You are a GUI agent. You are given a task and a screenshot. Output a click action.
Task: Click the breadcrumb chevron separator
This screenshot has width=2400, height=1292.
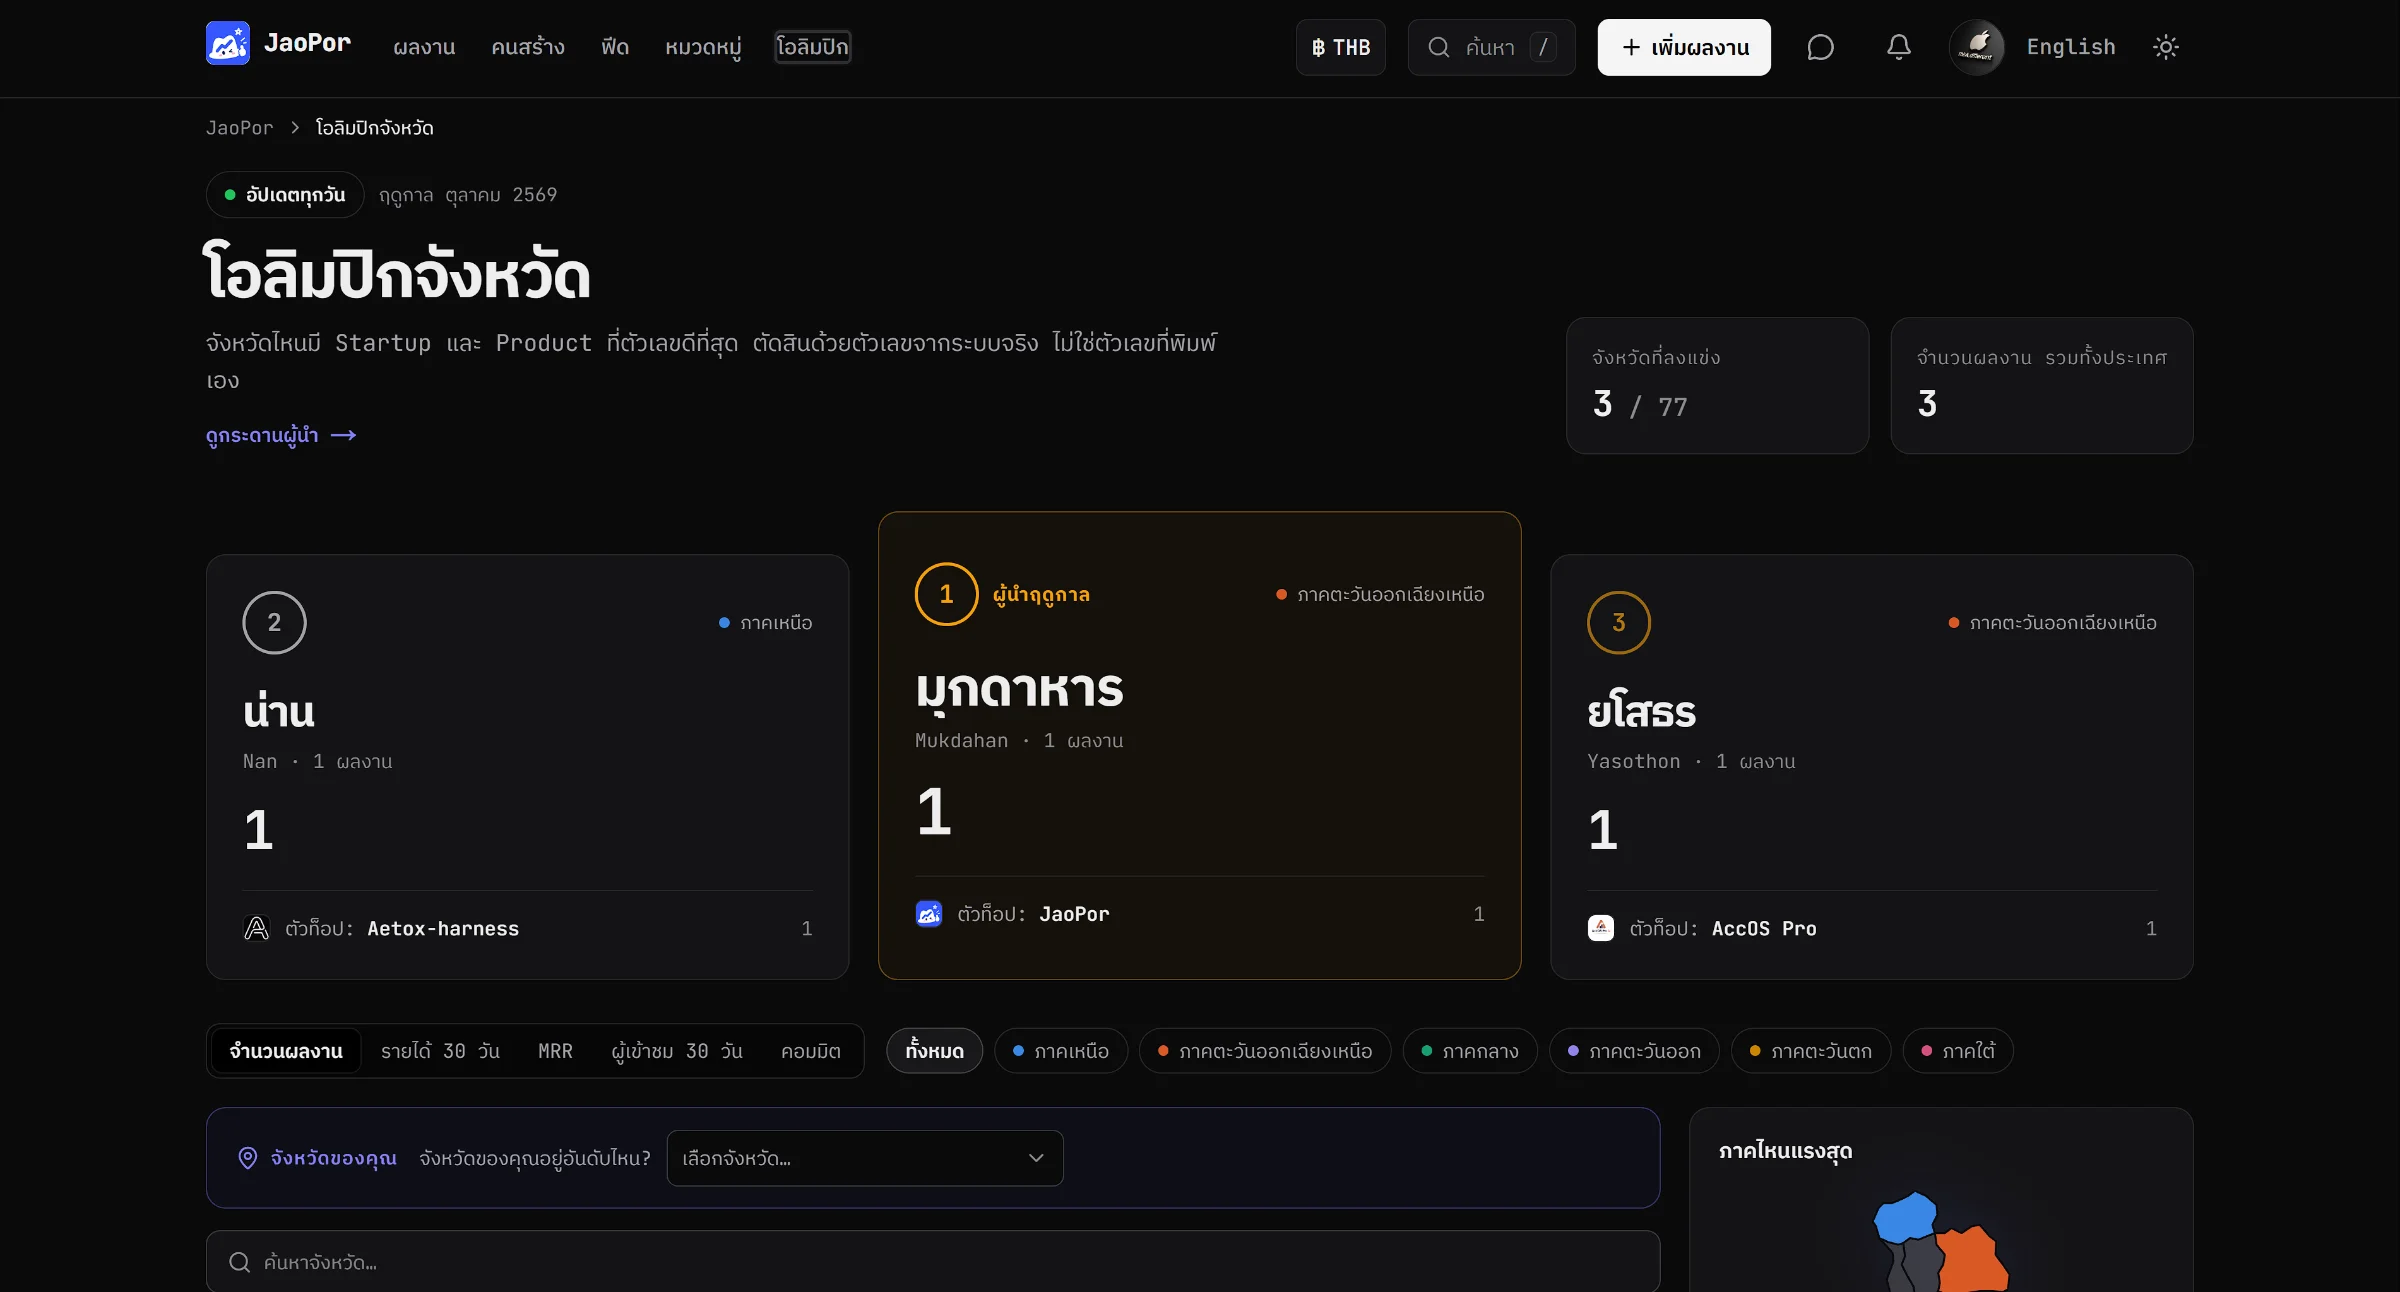[295, 128]
